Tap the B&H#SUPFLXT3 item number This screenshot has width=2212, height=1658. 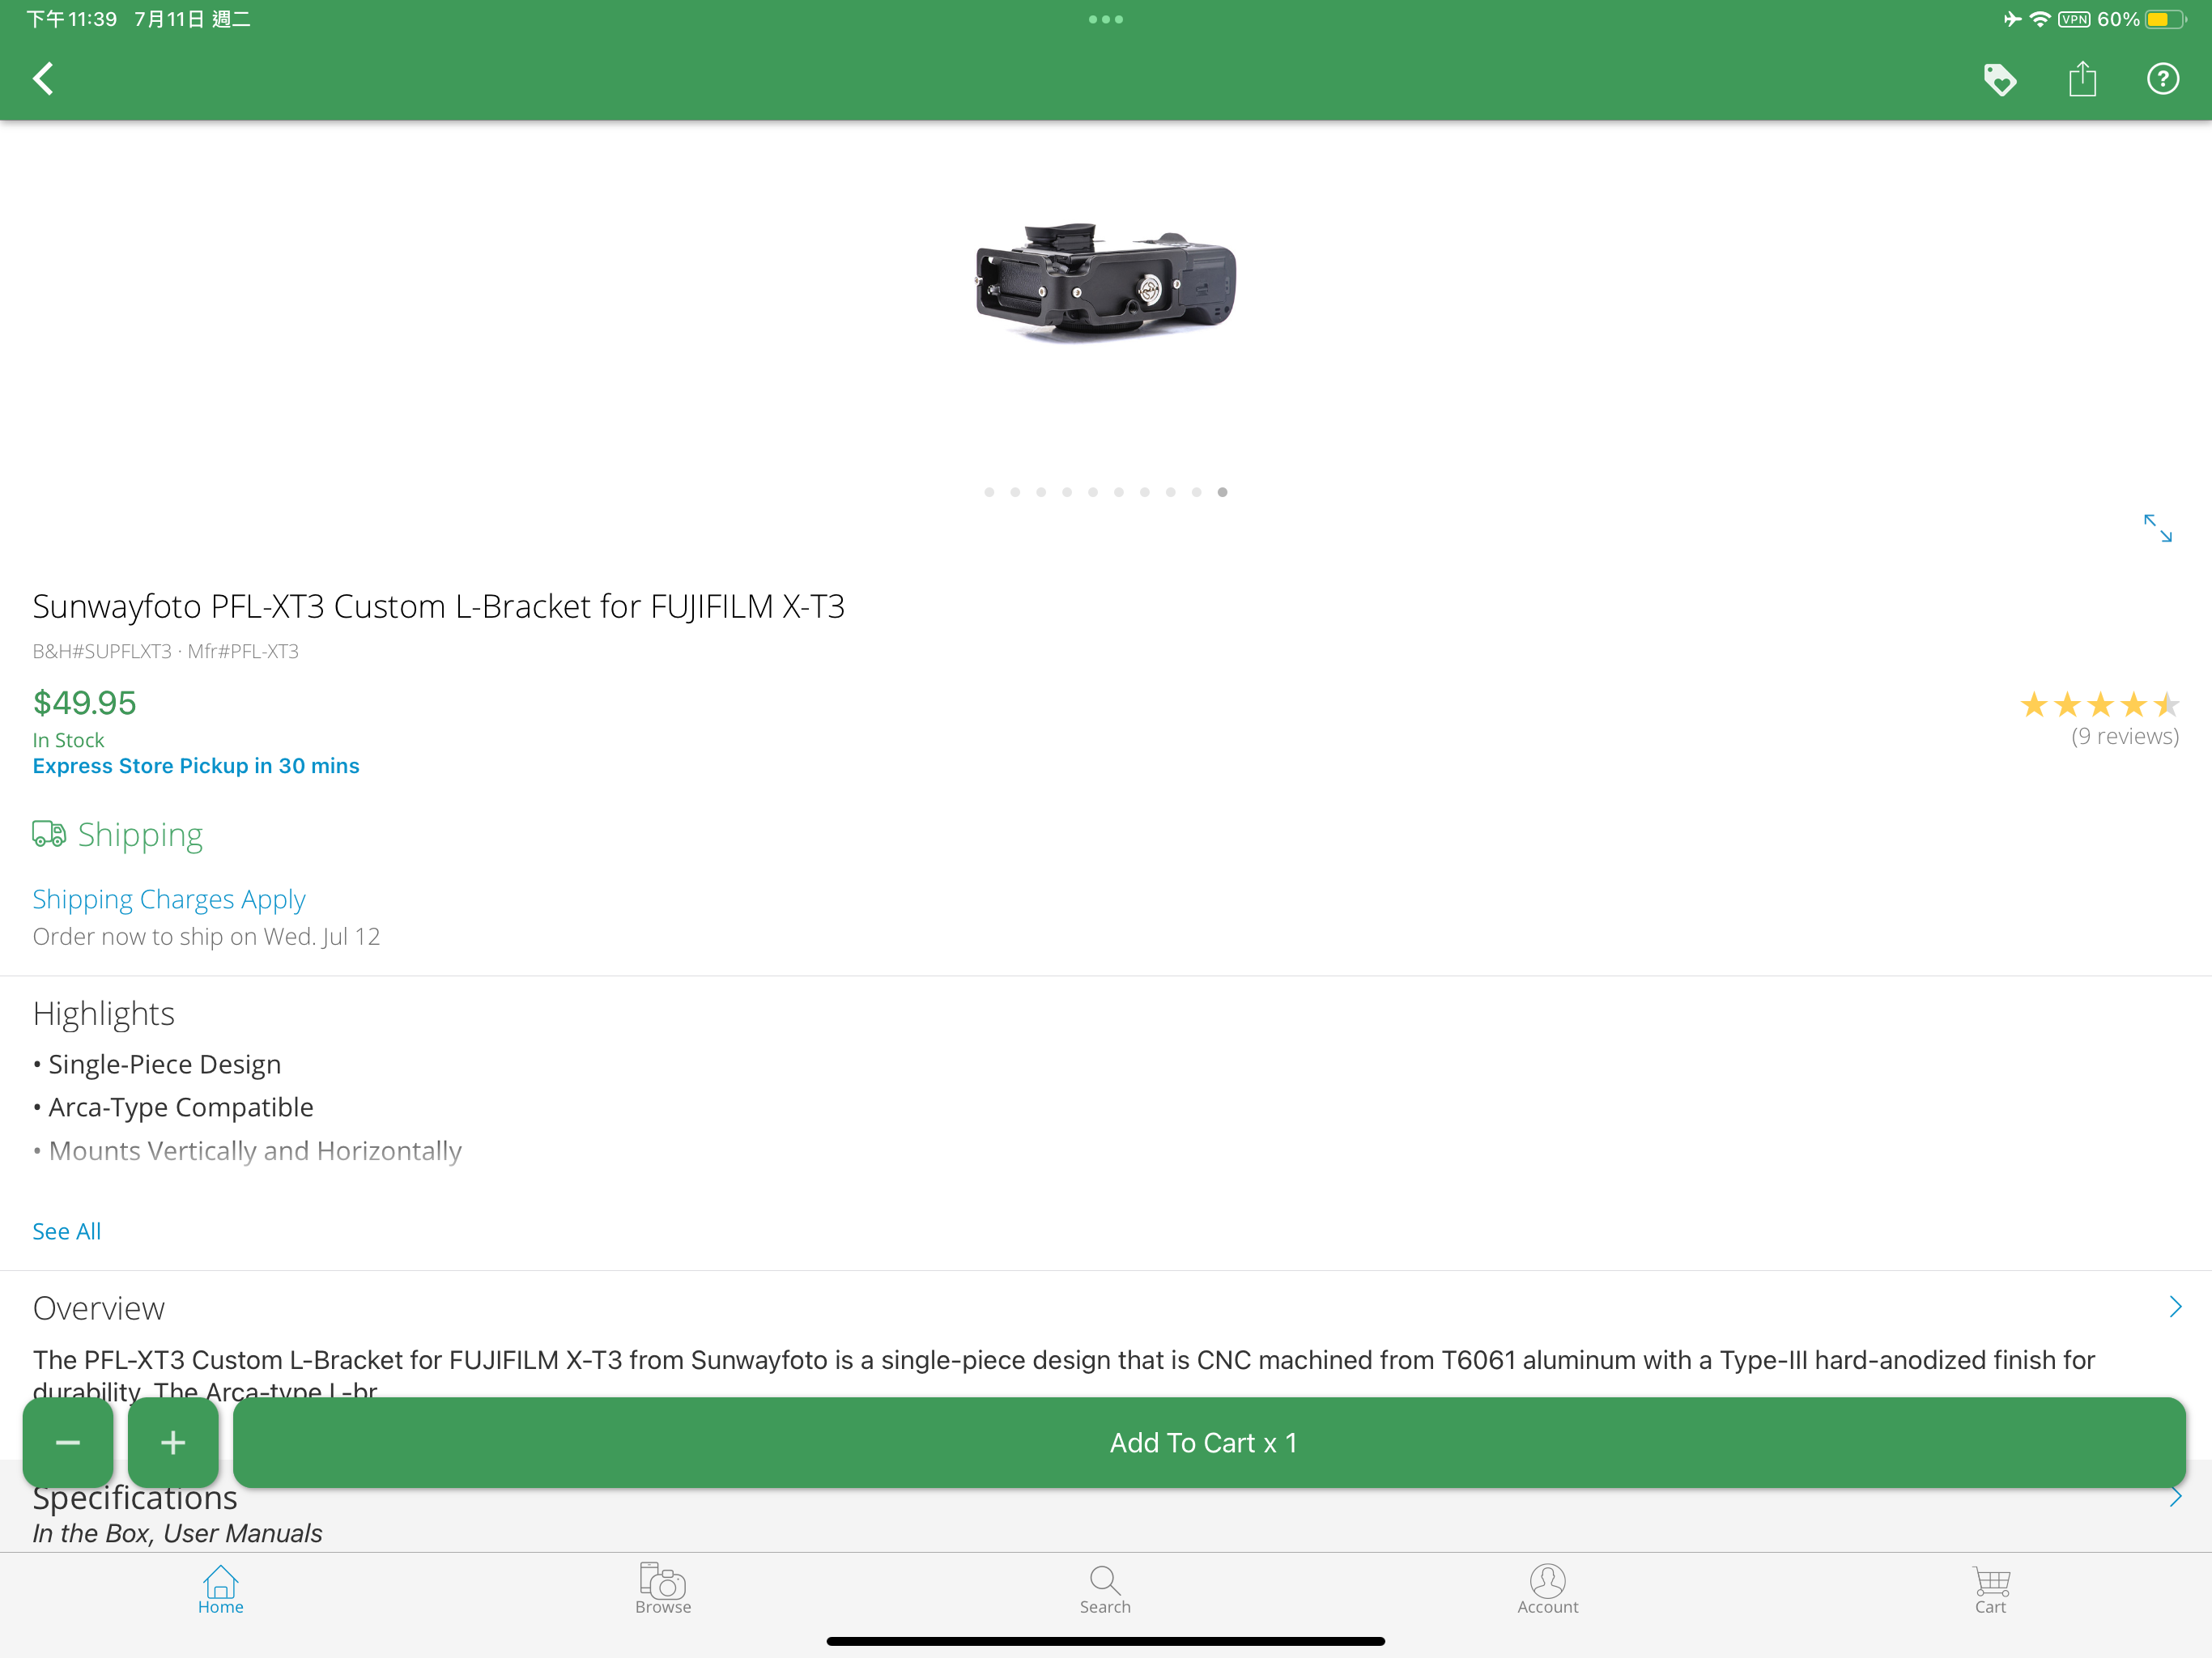[102, 651]
